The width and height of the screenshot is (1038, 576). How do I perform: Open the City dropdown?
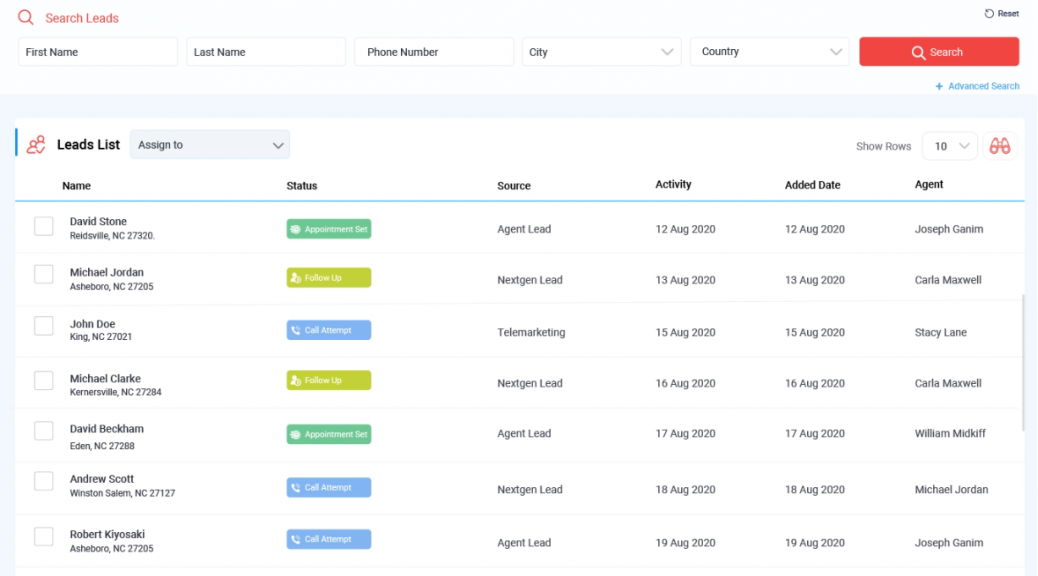click(x=601, y=52)
